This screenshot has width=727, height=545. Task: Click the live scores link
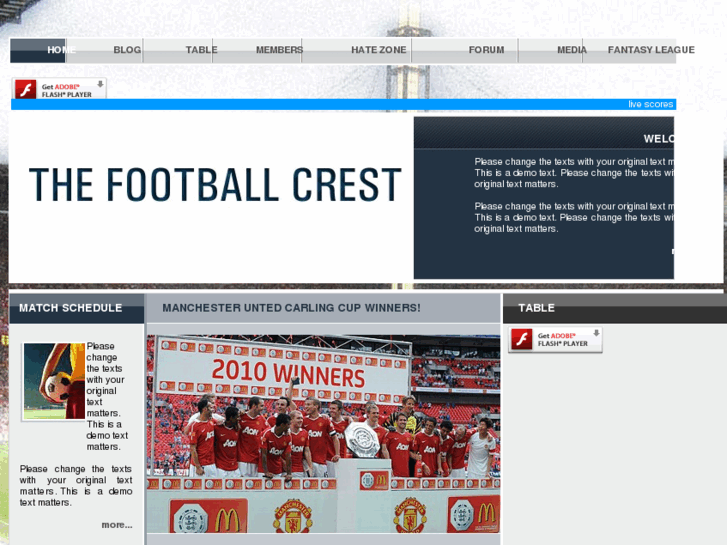650,104
